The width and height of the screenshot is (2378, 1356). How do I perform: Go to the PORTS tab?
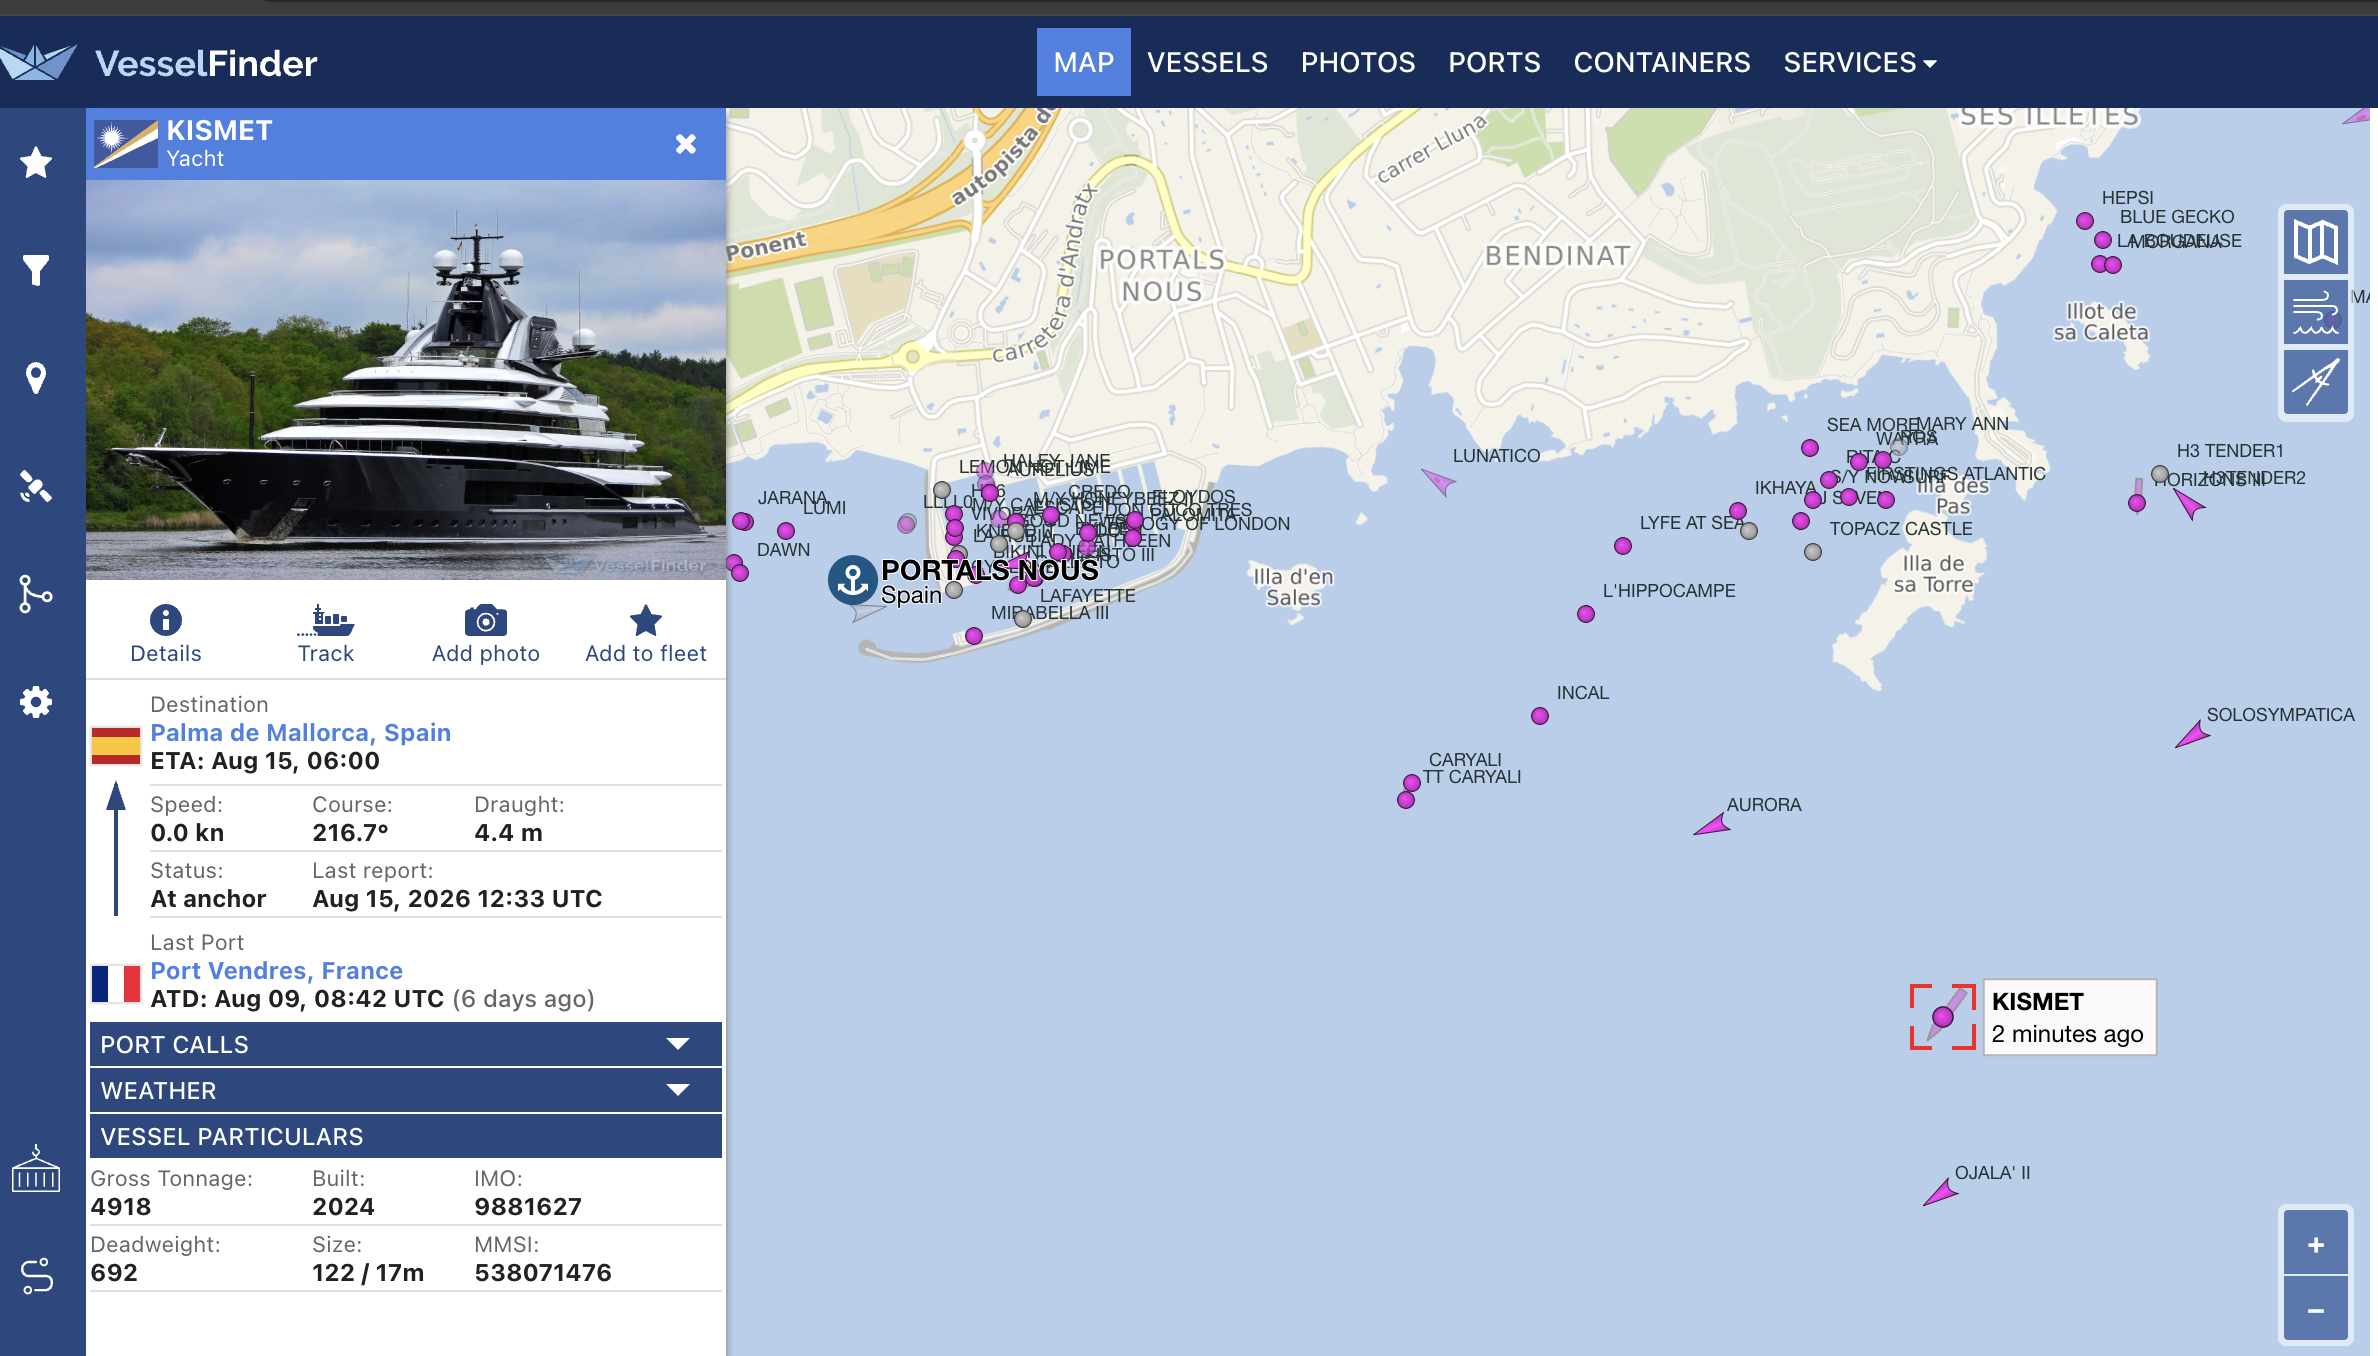point(1494,62)
